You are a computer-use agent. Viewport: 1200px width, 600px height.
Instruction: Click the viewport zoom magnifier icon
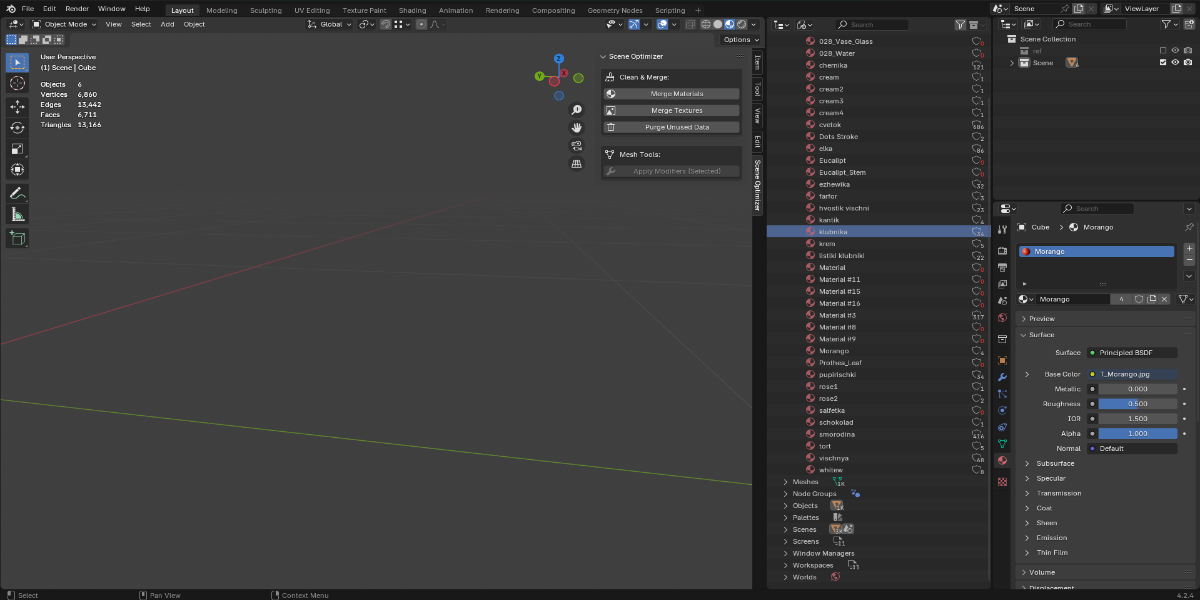coord(577,110)
